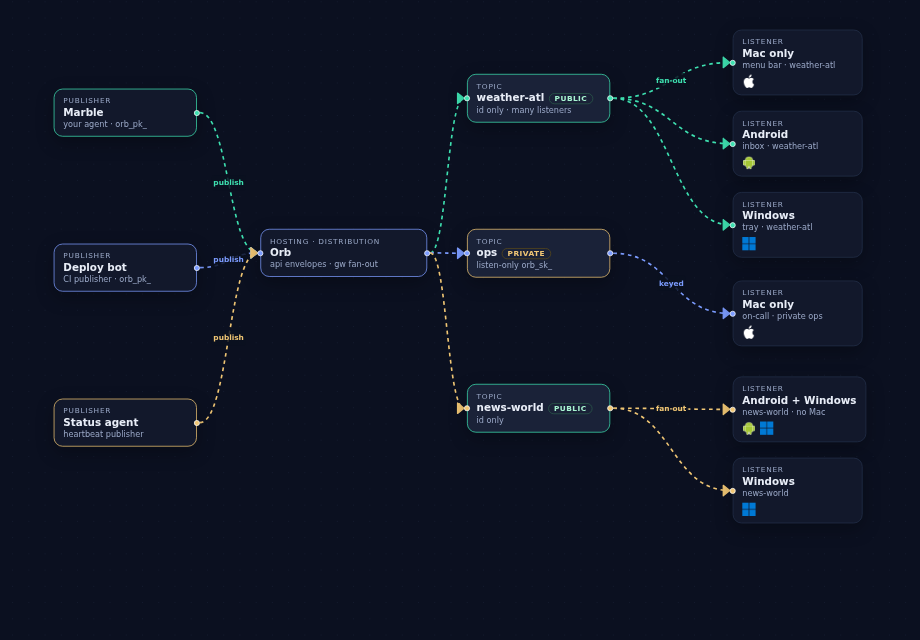Click the output port on Marble node
Image resolution: width=920 pixels, height=640 pixels.
point(197,113)
